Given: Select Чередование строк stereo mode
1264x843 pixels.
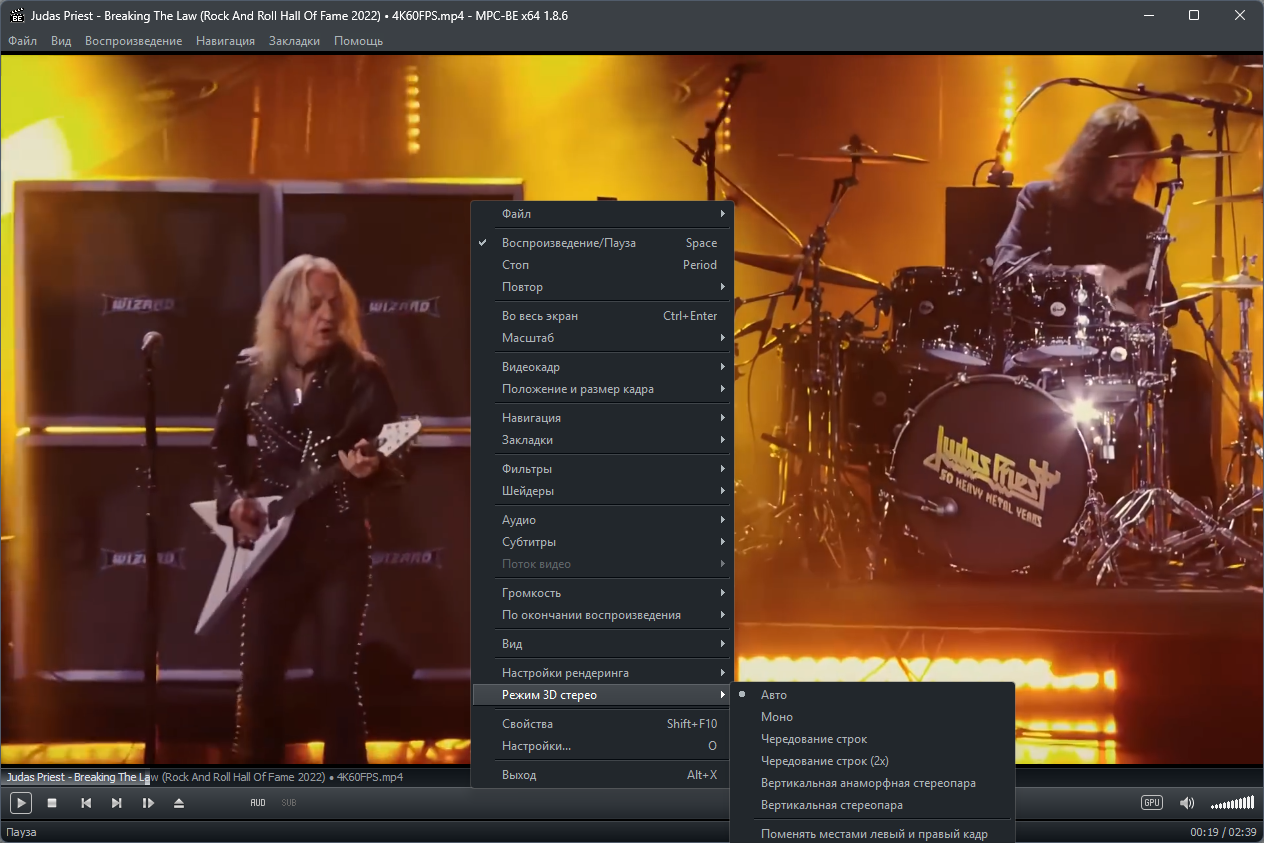Looking at the screenshot, I should 873,739.
